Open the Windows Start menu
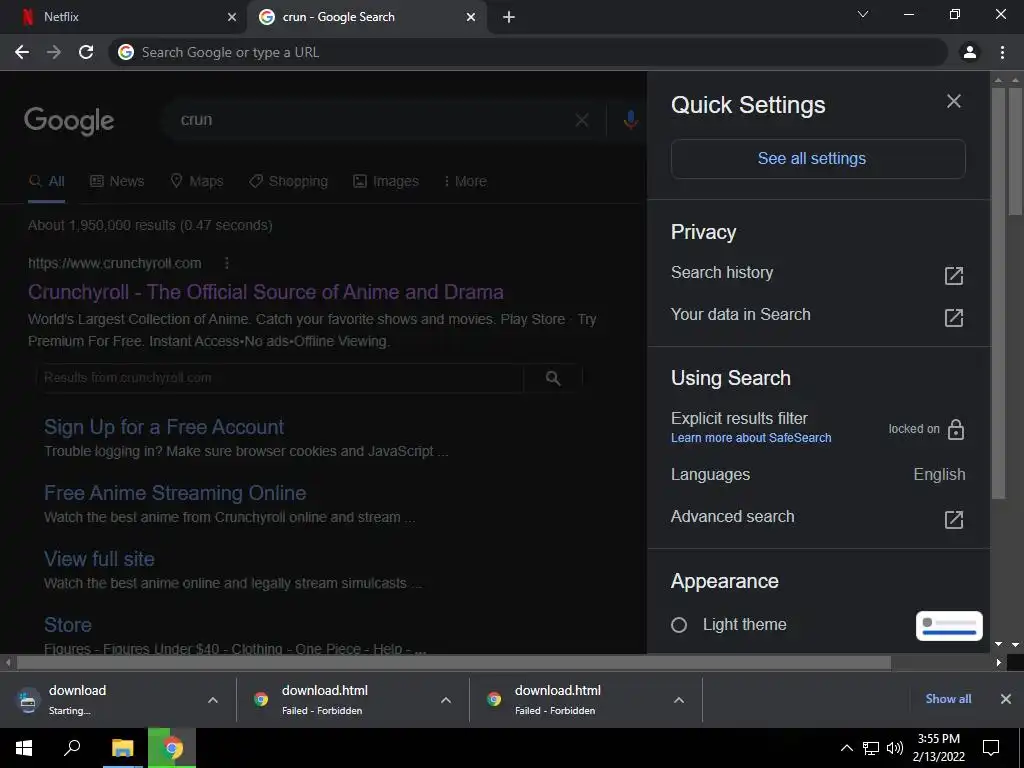Viewport: 1024px width, 768px height. (24, 748)
